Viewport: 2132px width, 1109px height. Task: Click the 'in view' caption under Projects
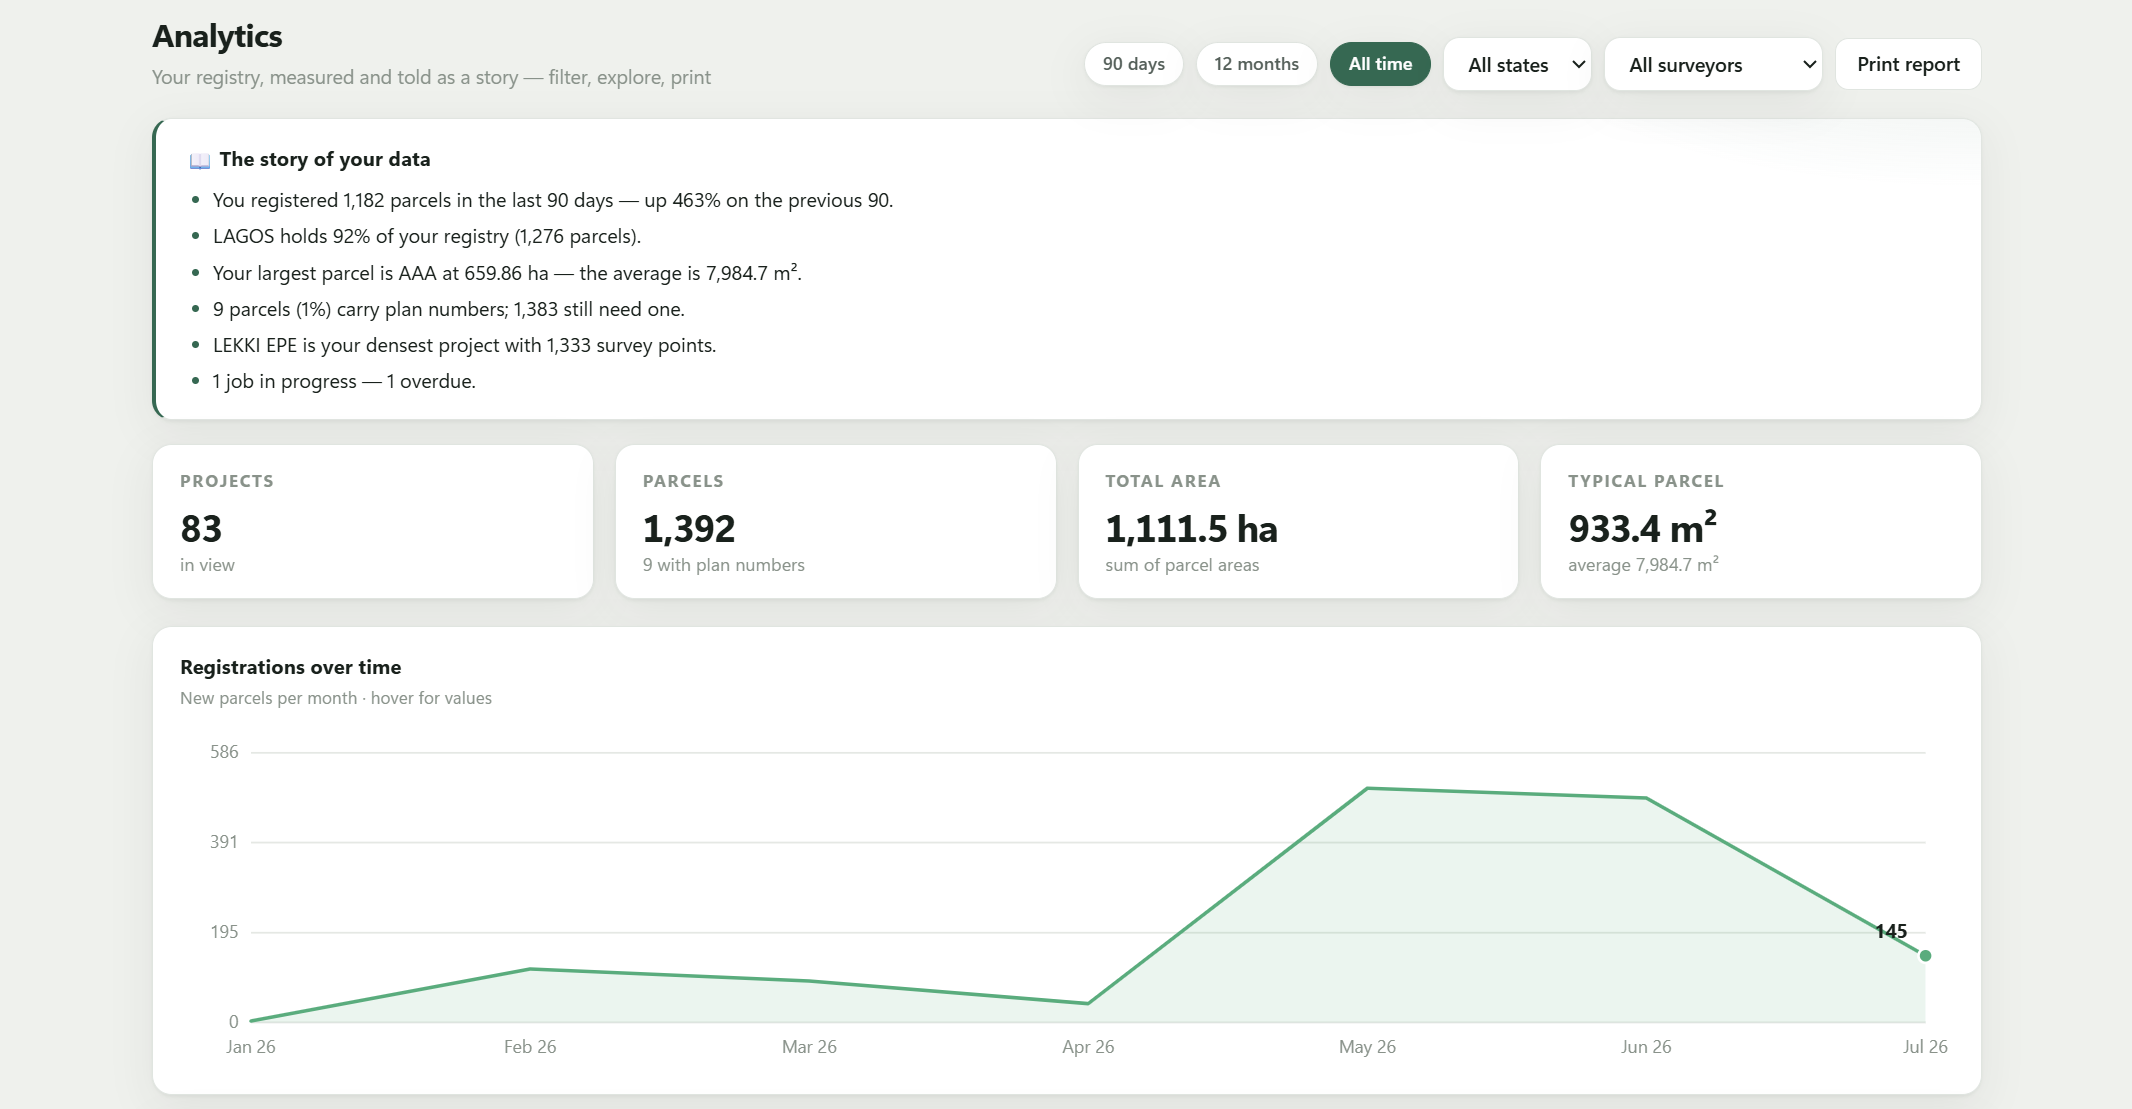207,565
